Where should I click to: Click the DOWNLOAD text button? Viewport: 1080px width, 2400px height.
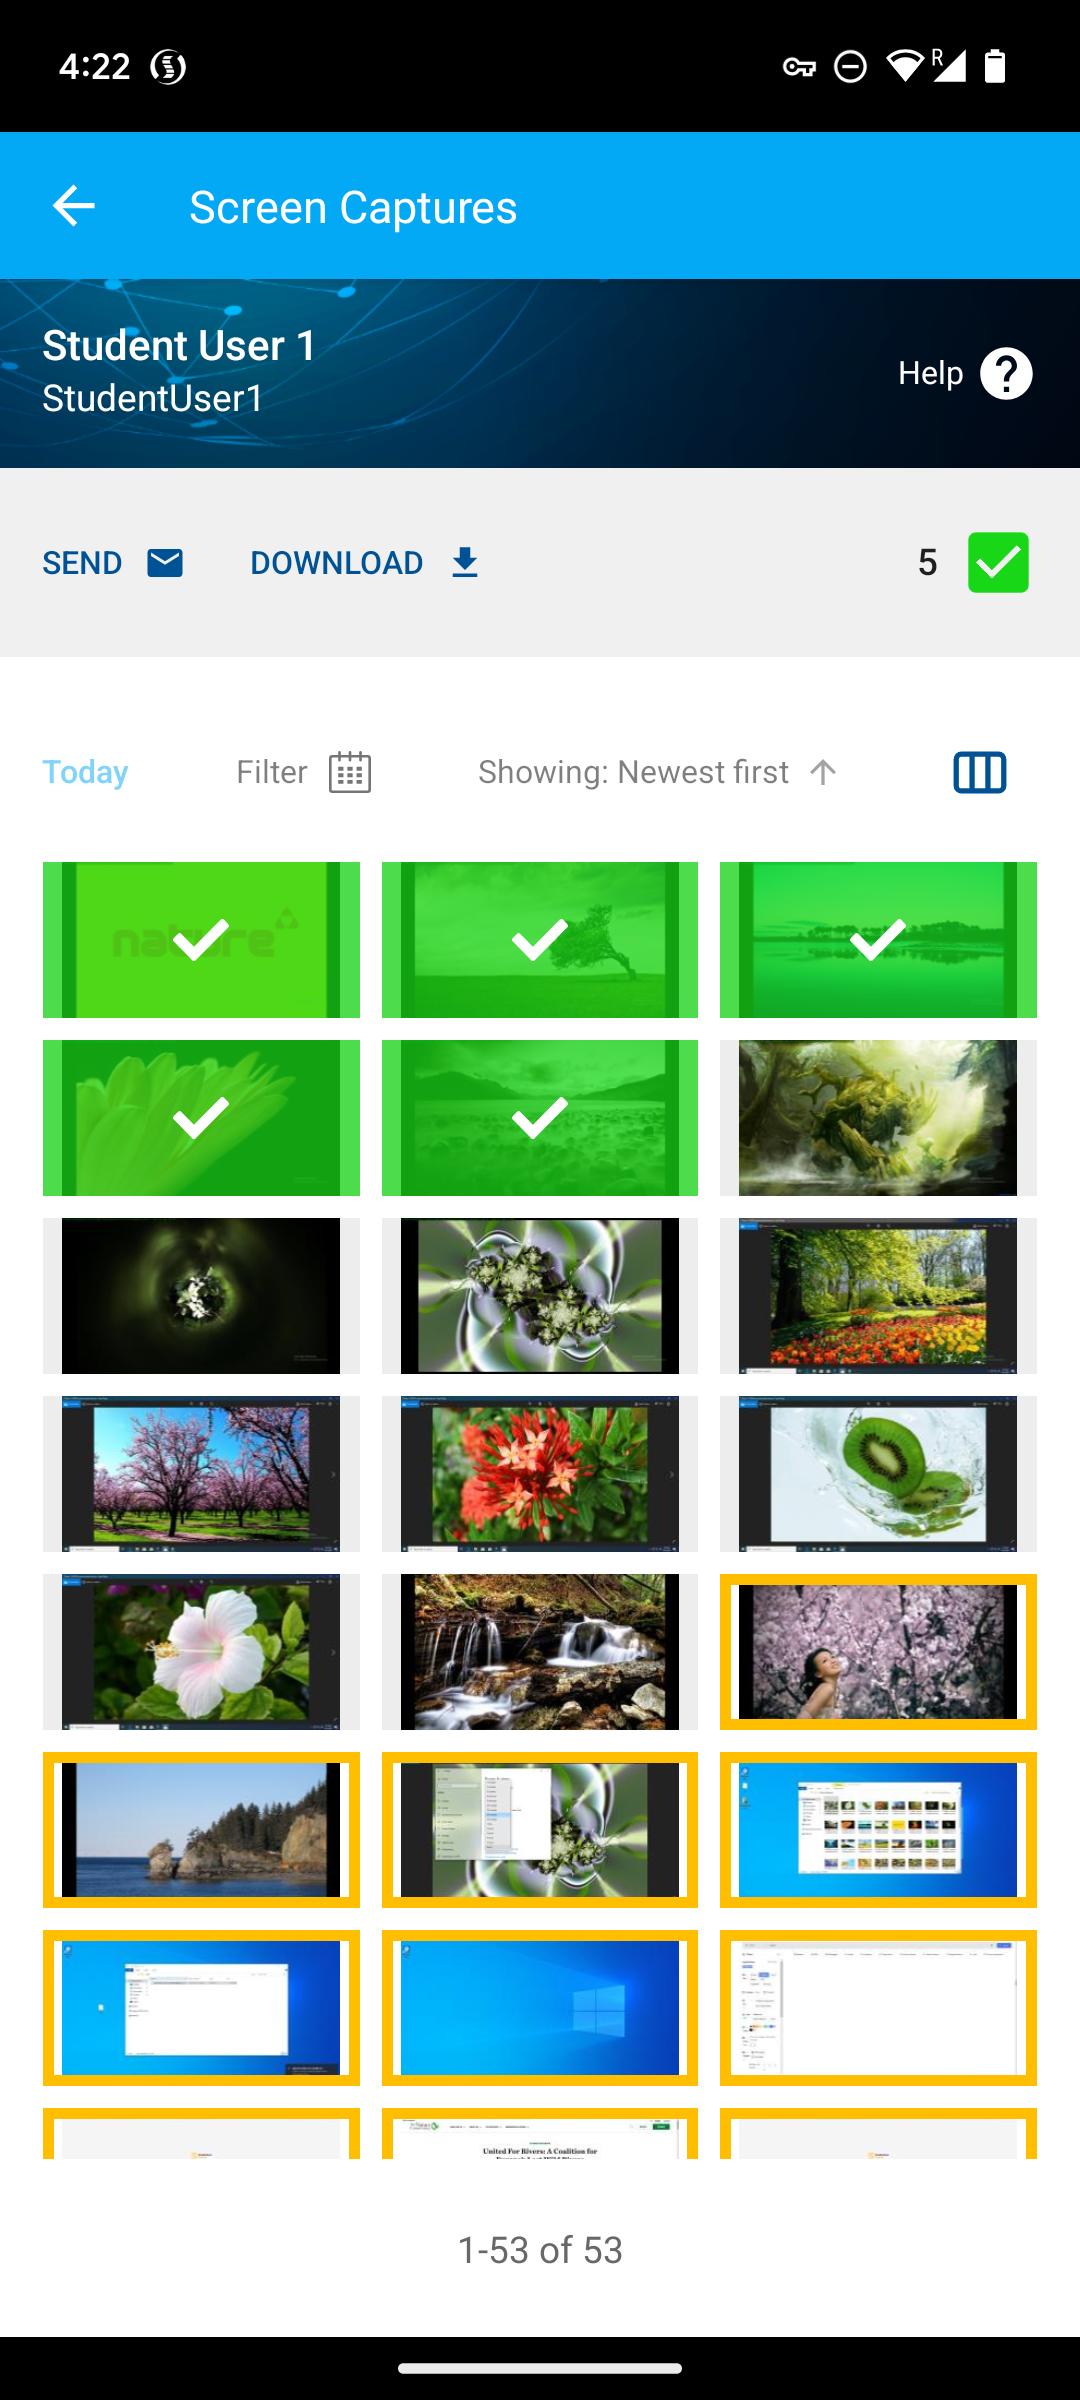tap(337, 563)
